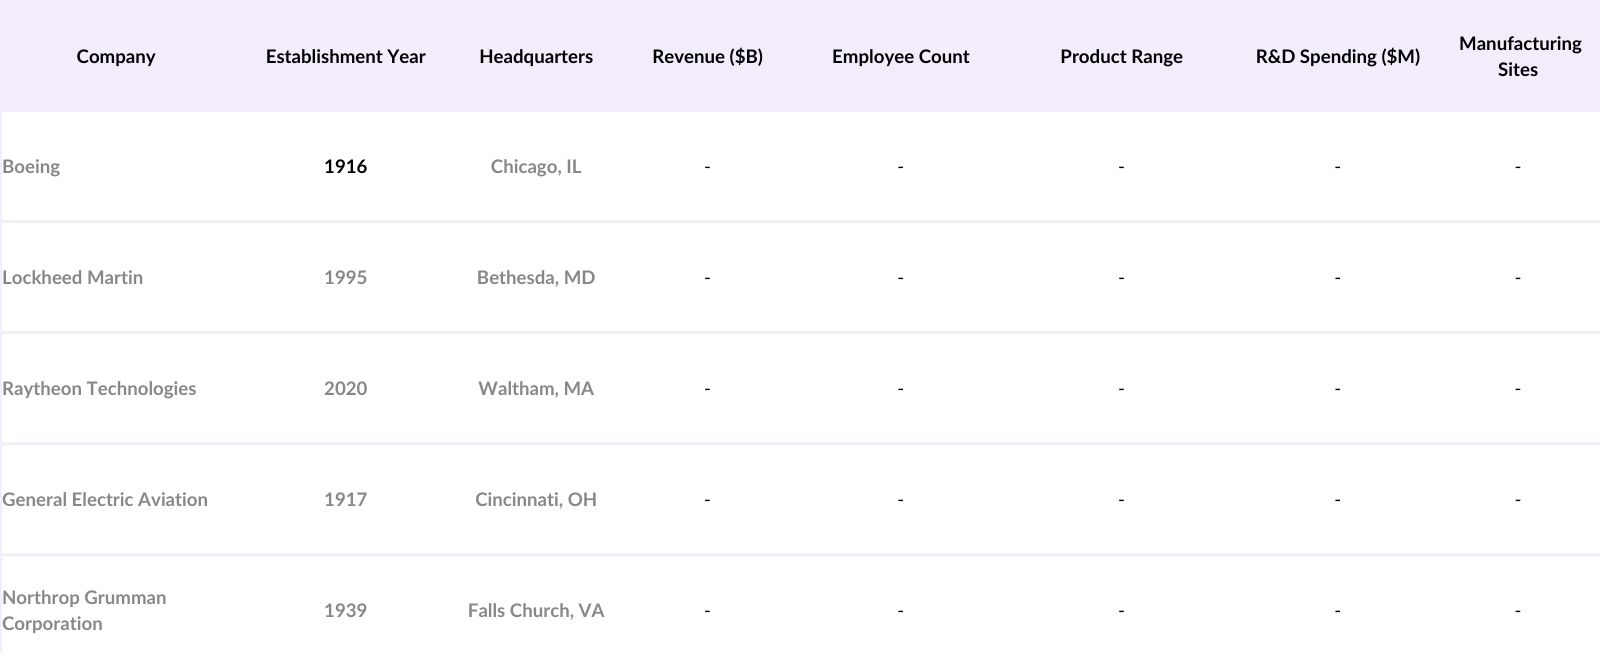Click the Raytheon Technologies company cell
This screenshot has width=1600, height=653.
(x=99, y=389)
